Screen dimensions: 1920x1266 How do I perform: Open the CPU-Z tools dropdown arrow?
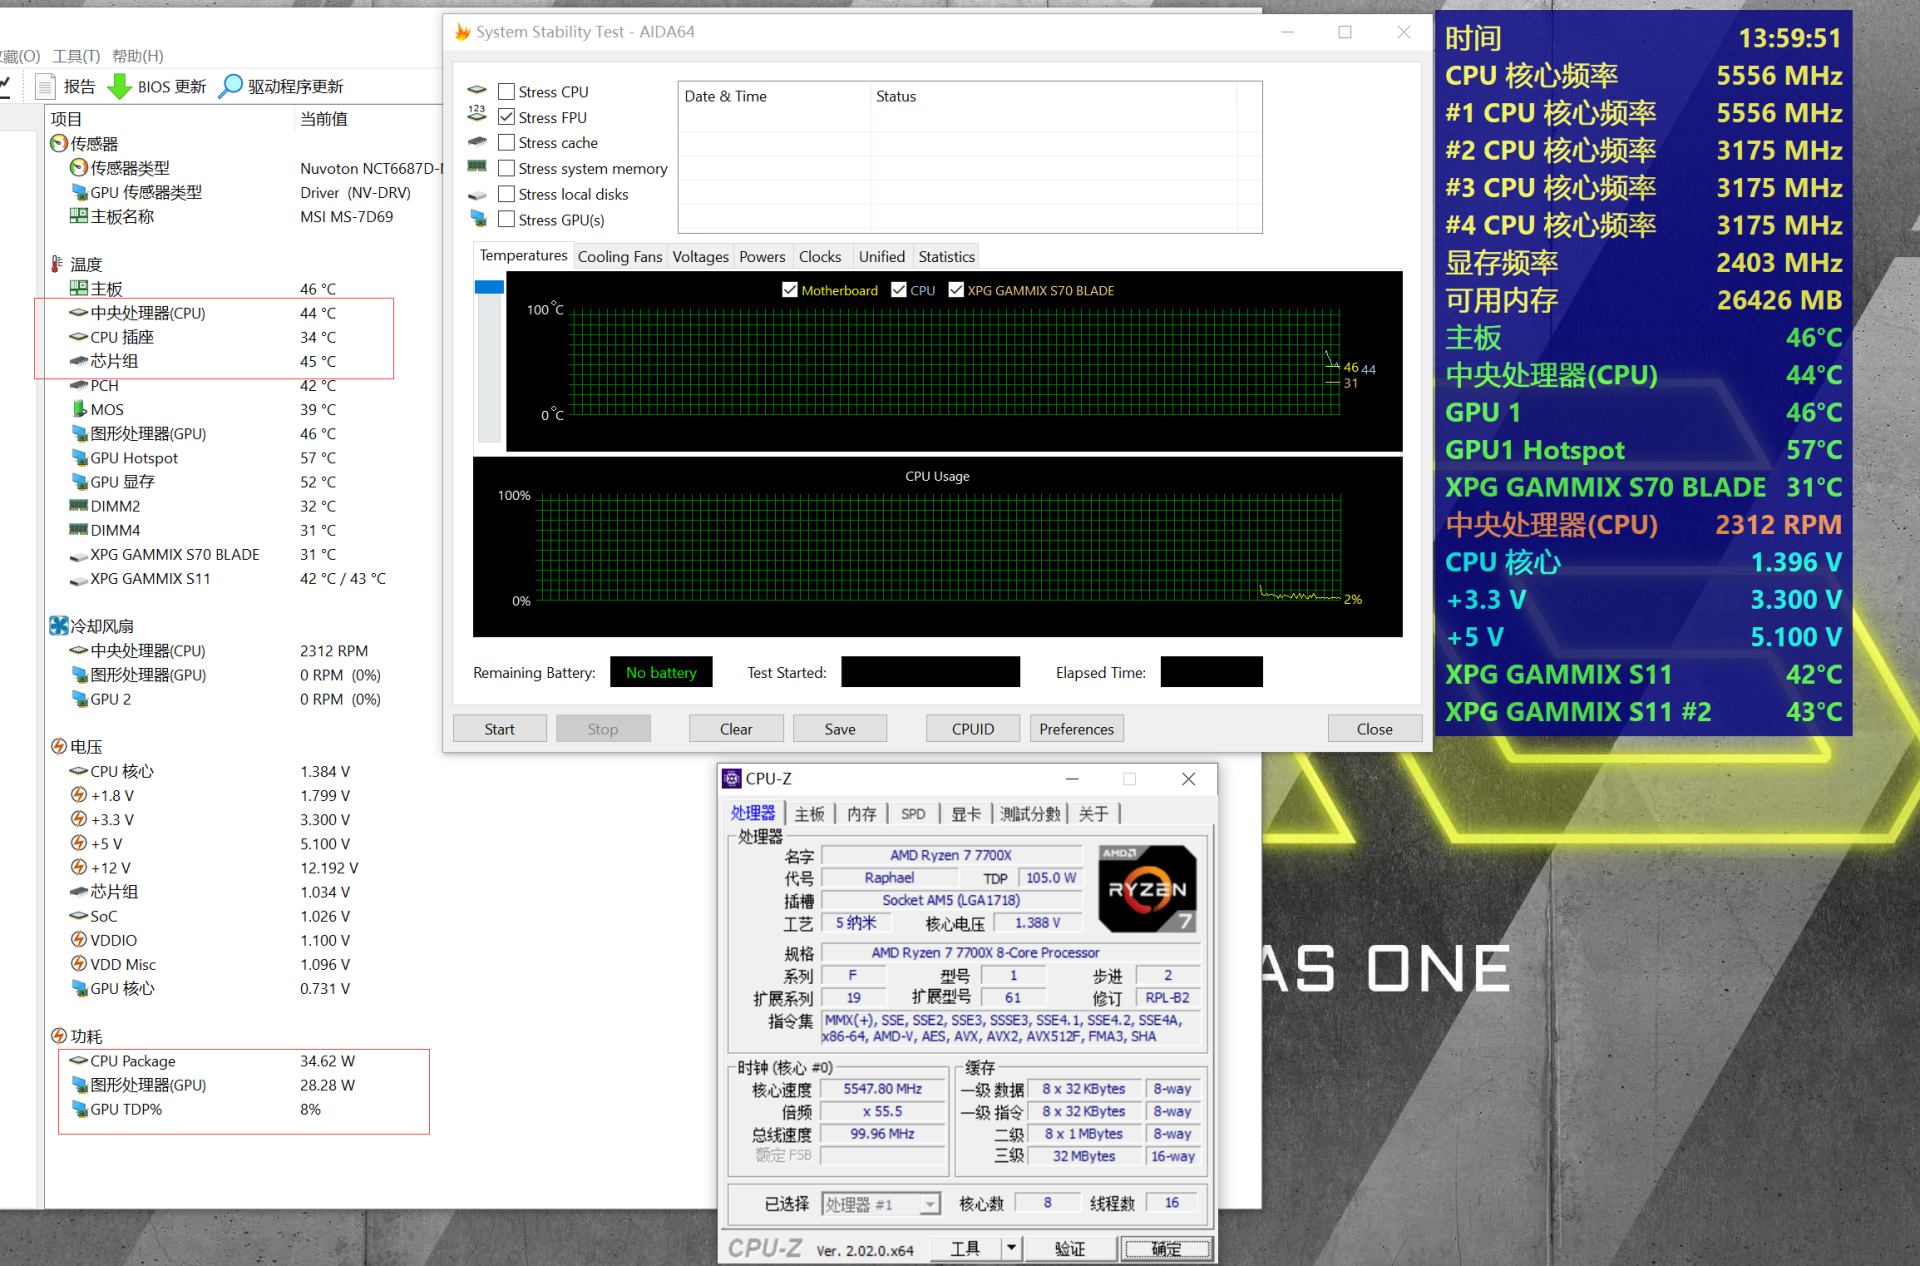[1011, 1248]
